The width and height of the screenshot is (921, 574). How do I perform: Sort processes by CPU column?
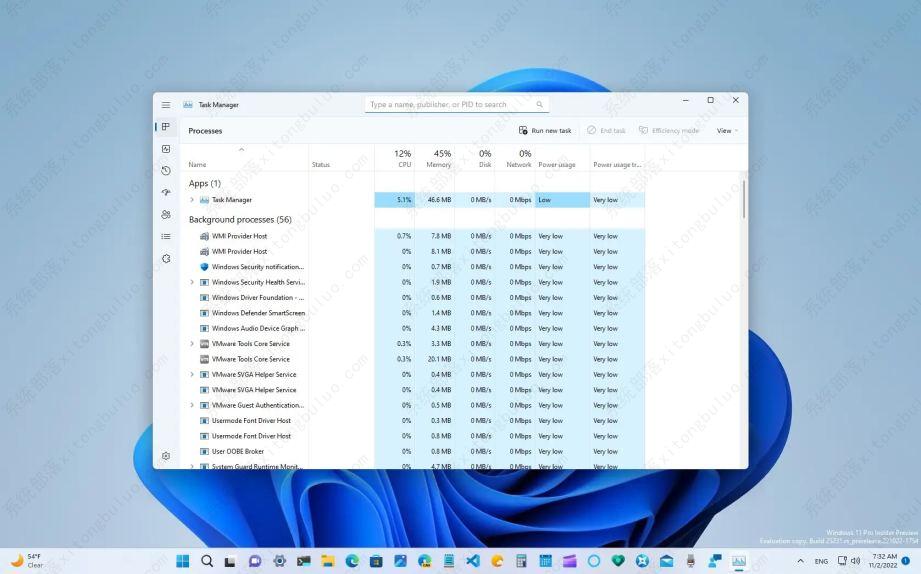point(404,159)
